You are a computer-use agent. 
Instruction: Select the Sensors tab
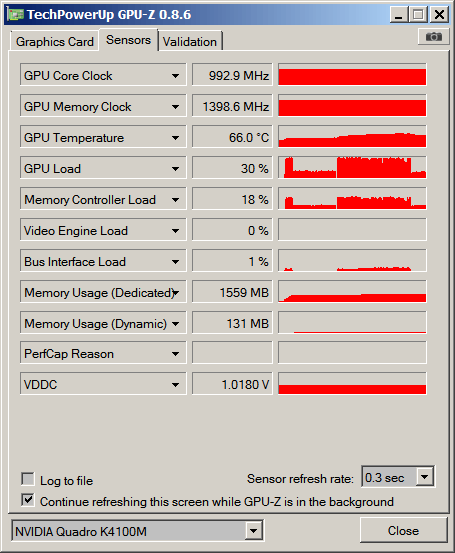[128, 40]
